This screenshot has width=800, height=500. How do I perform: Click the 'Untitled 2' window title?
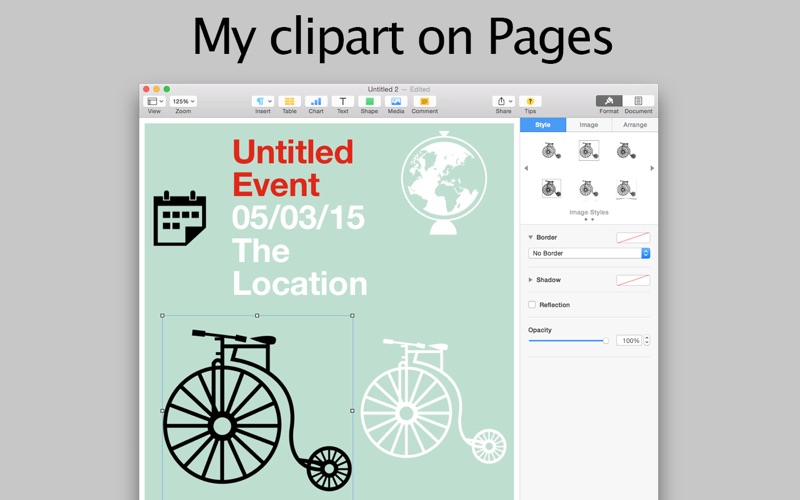click(383, 89)
